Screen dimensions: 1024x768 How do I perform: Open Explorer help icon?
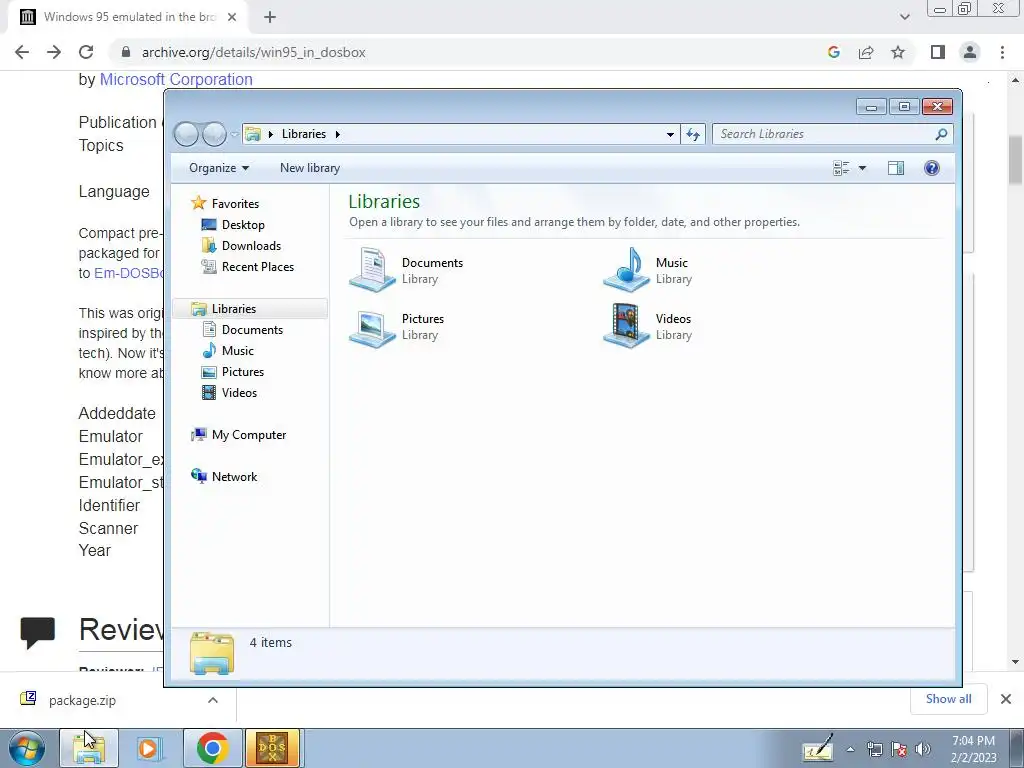(x=932, y=168)
